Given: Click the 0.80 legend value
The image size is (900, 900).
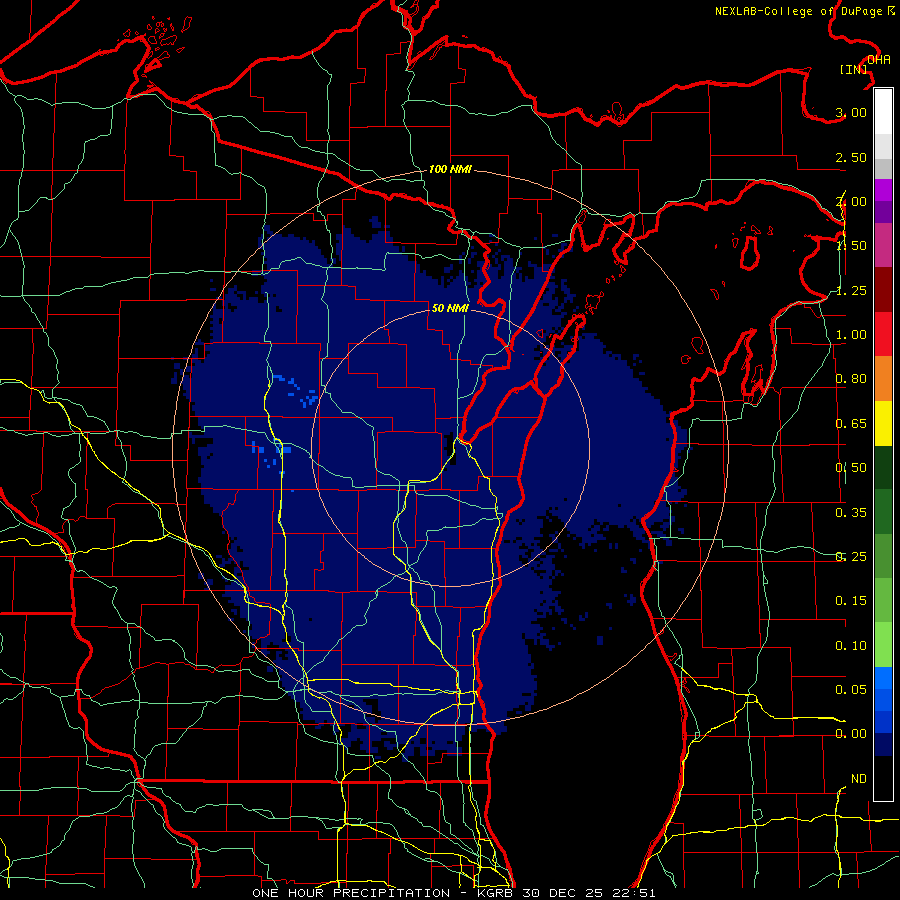Looking at the screenshot, I should click(x=851, y=379).
